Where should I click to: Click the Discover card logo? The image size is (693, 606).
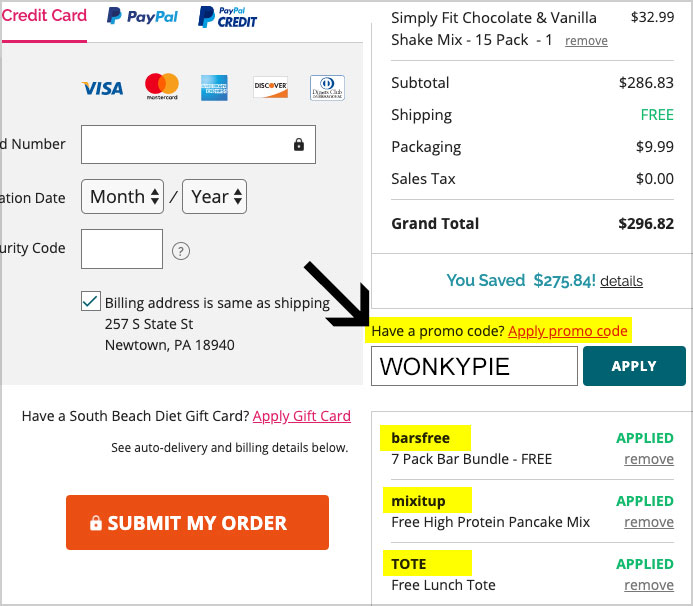(270, 87)
